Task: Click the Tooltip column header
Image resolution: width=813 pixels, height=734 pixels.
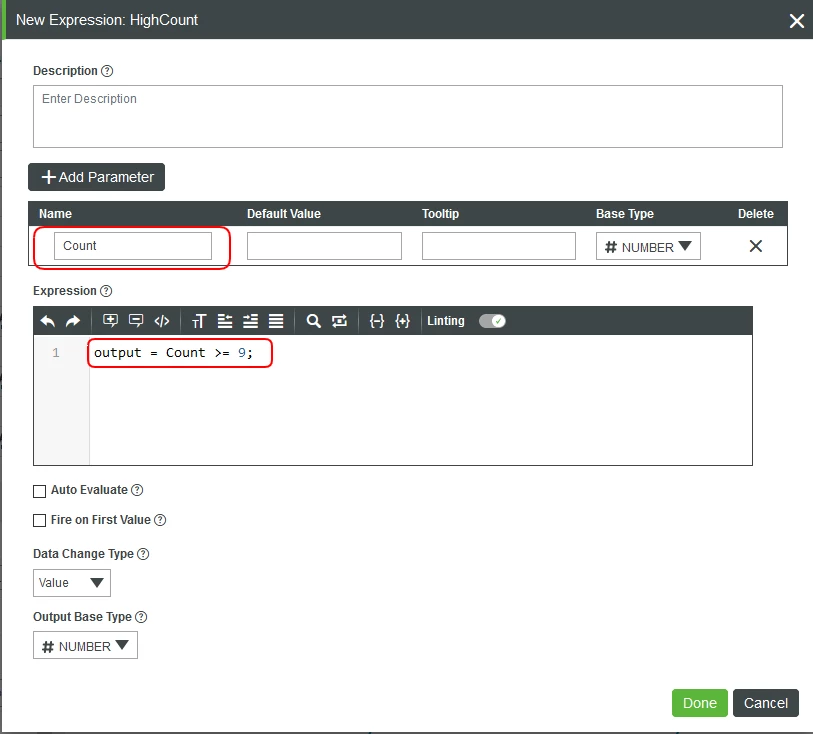Action: [440, 214]
